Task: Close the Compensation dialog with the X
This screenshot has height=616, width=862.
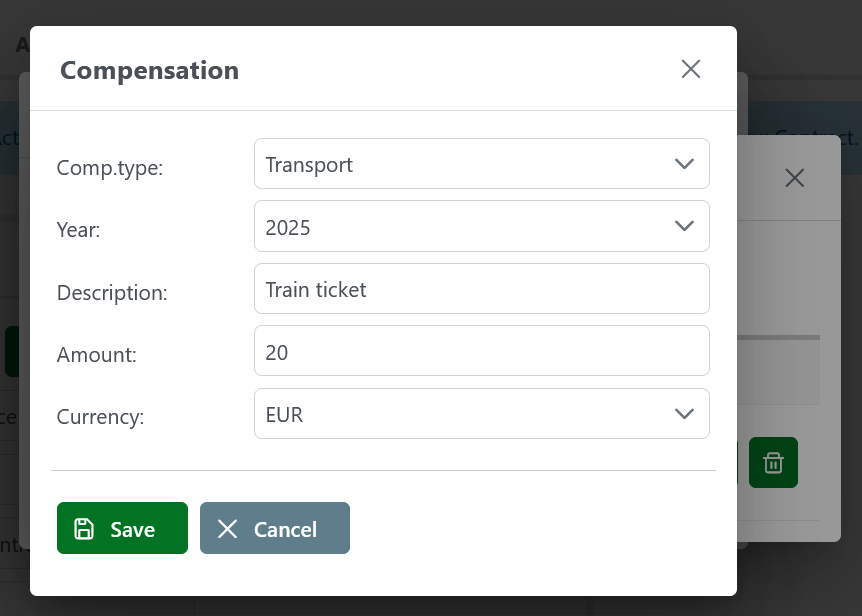Action: click(690, 69)
